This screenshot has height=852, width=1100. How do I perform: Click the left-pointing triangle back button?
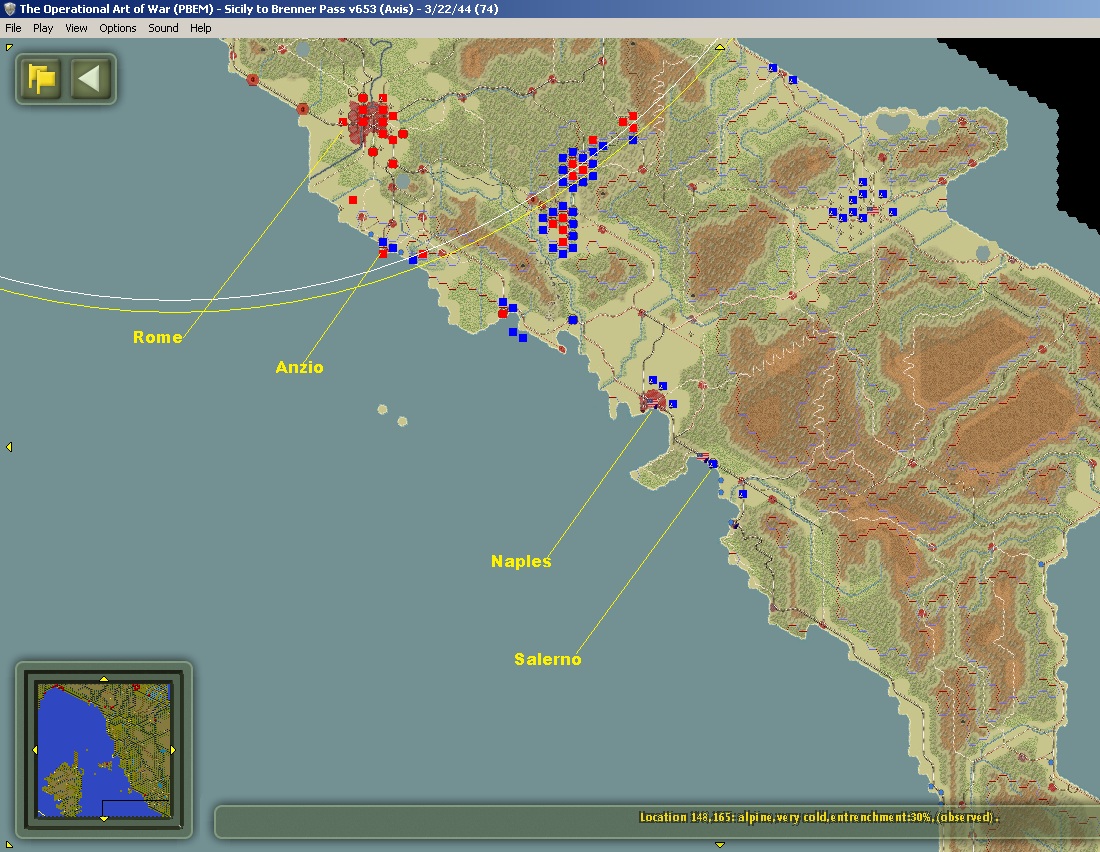[x=90, y=78]
